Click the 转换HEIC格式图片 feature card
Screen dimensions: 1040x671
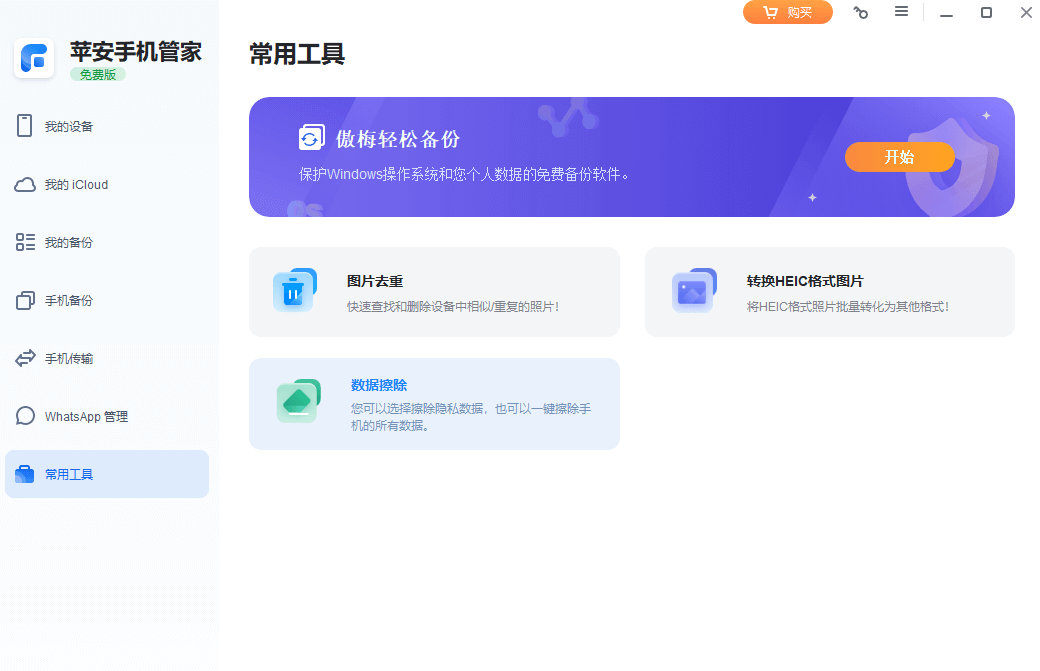(x=829, y=291)
